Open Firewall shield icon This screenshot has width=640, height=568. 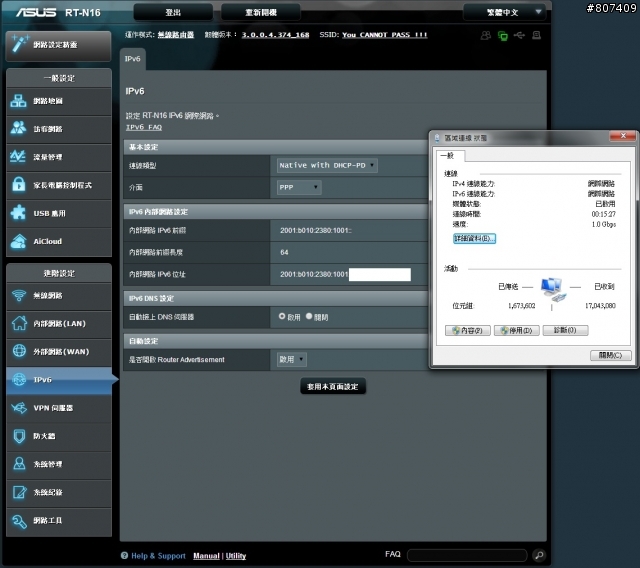click(19, 436)
